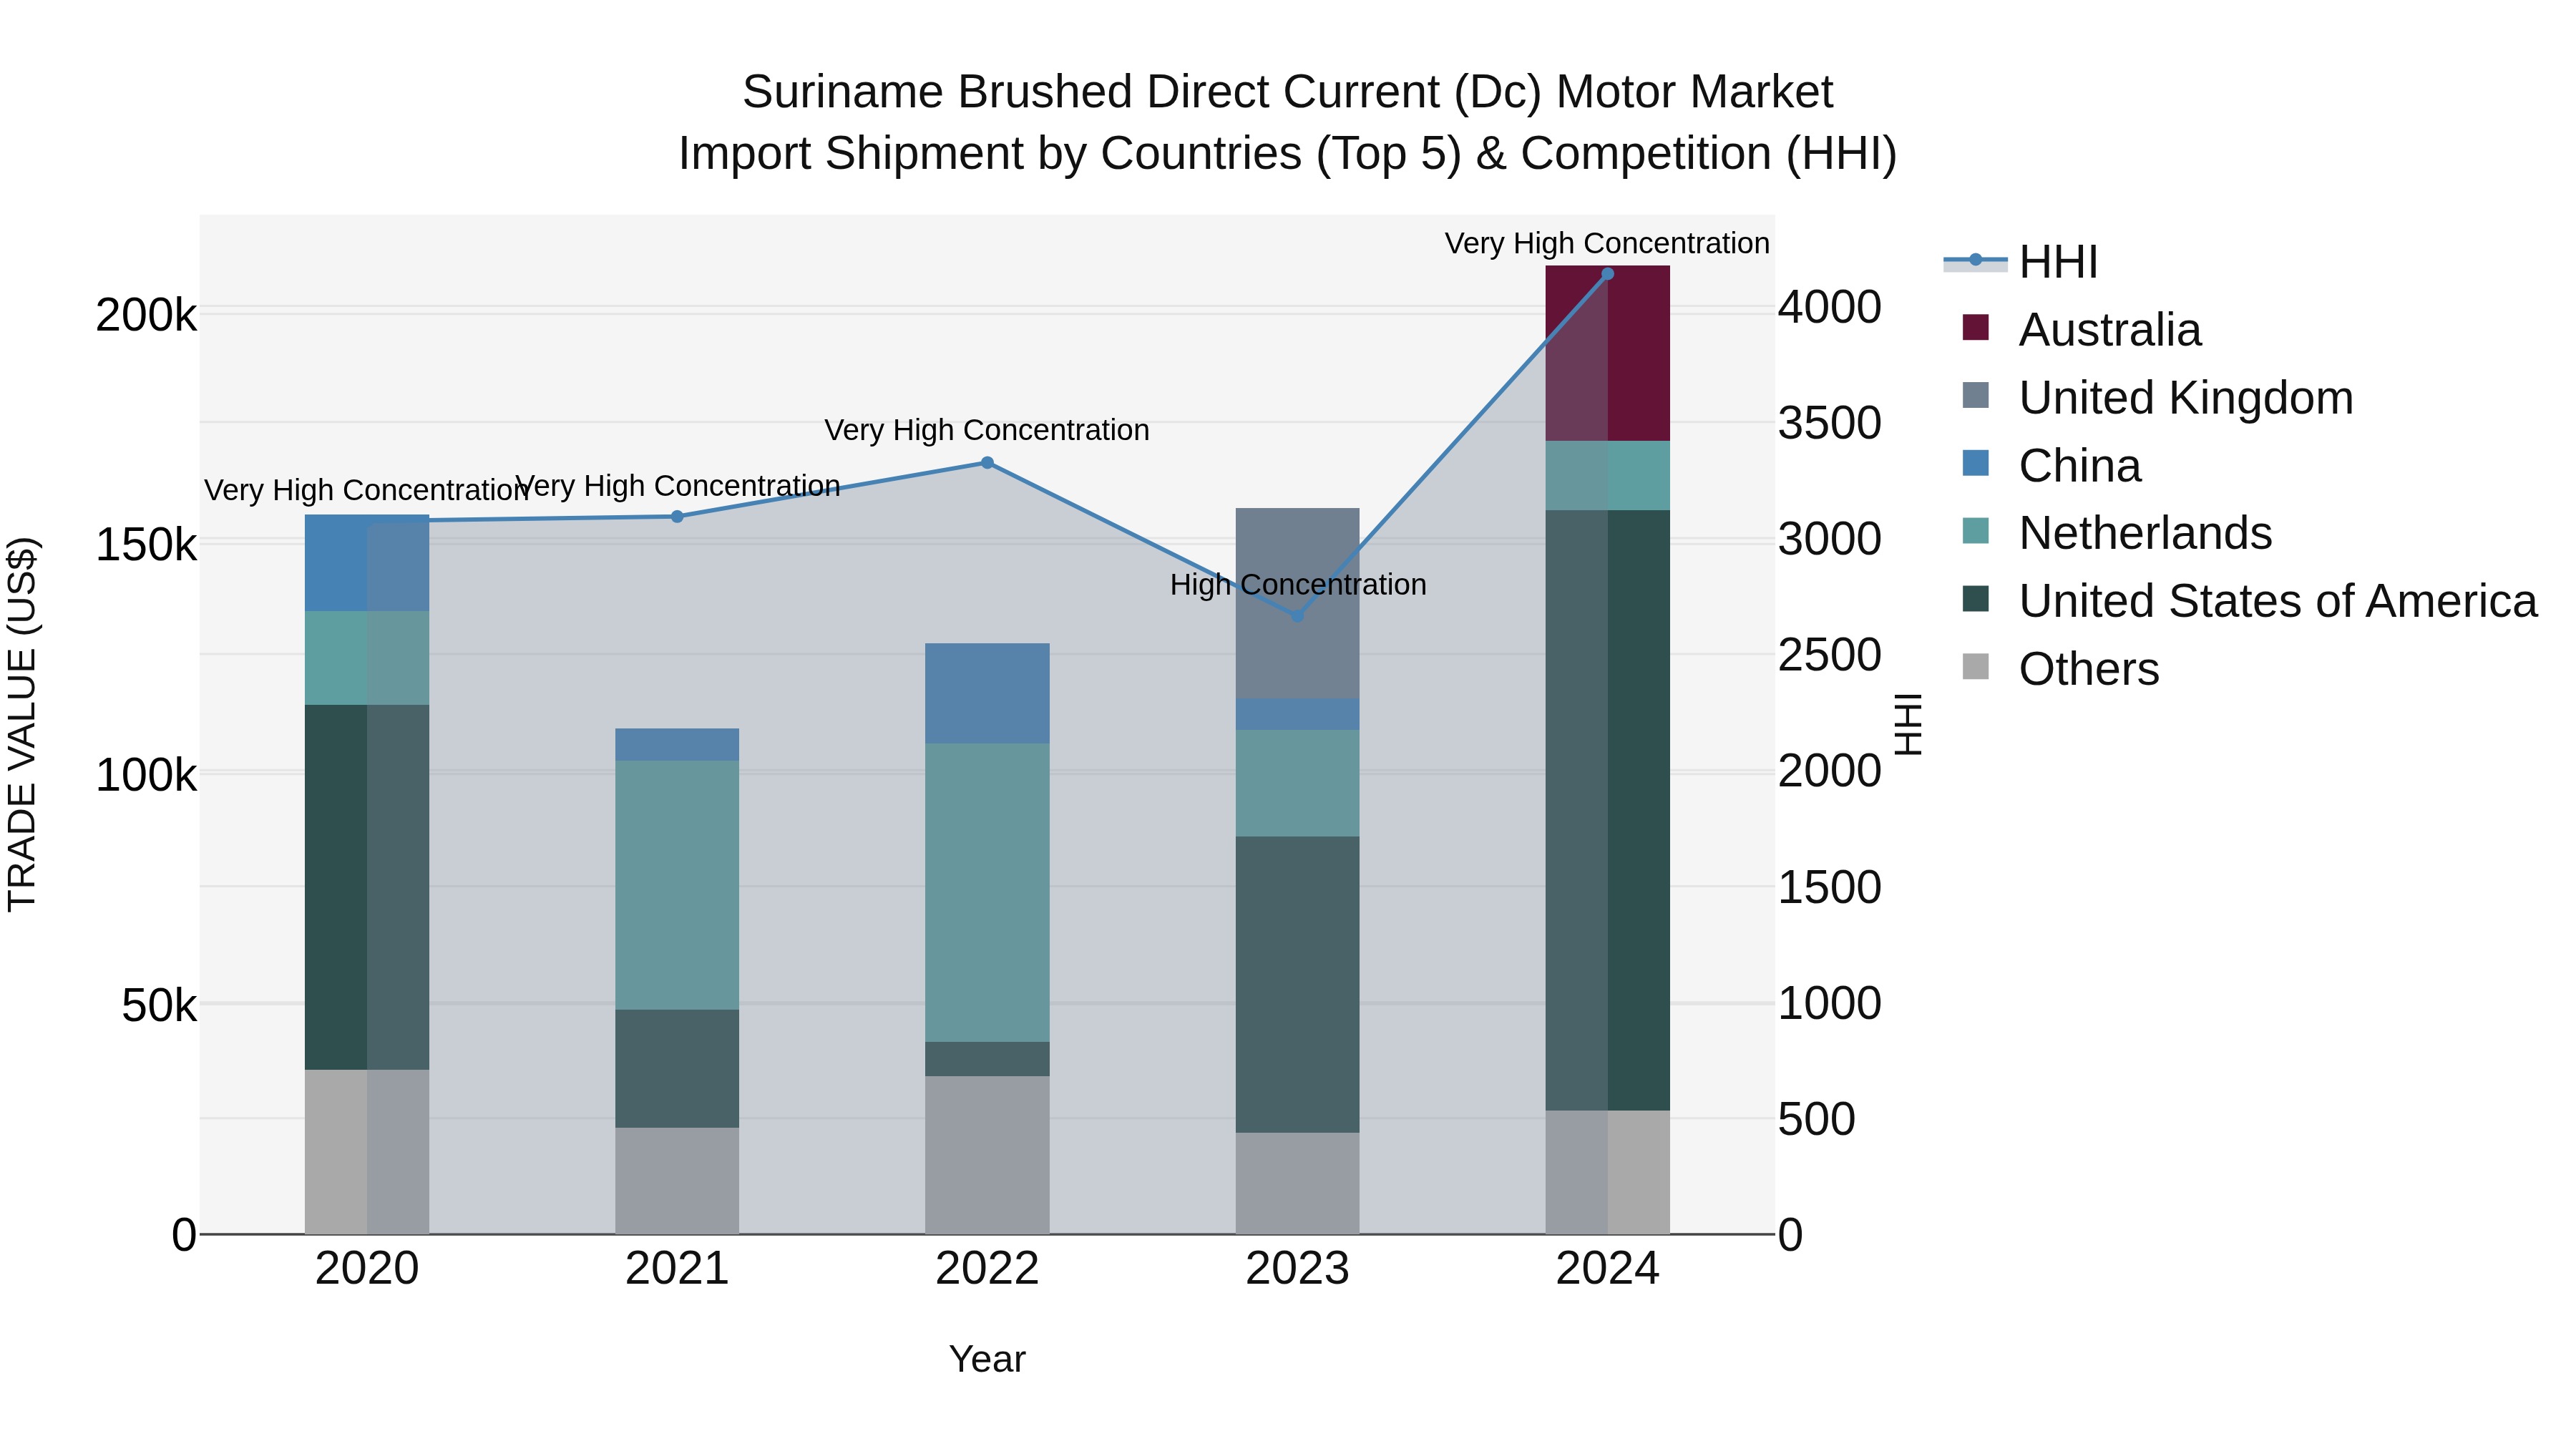The image size is (2576, 1449).
Task: Click the 2020 HHI line marker
Action: [x=367, y=522]
